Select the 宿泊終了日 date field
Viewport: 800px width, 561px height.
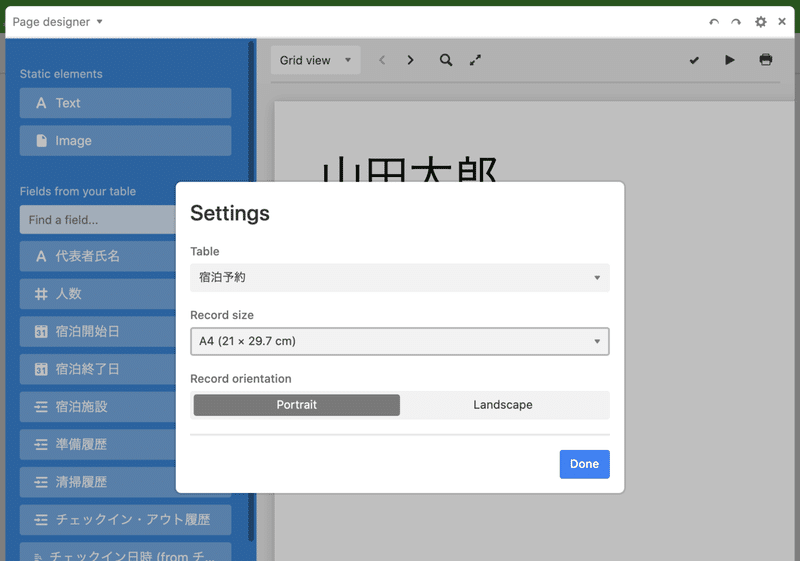tap(98, 369)
